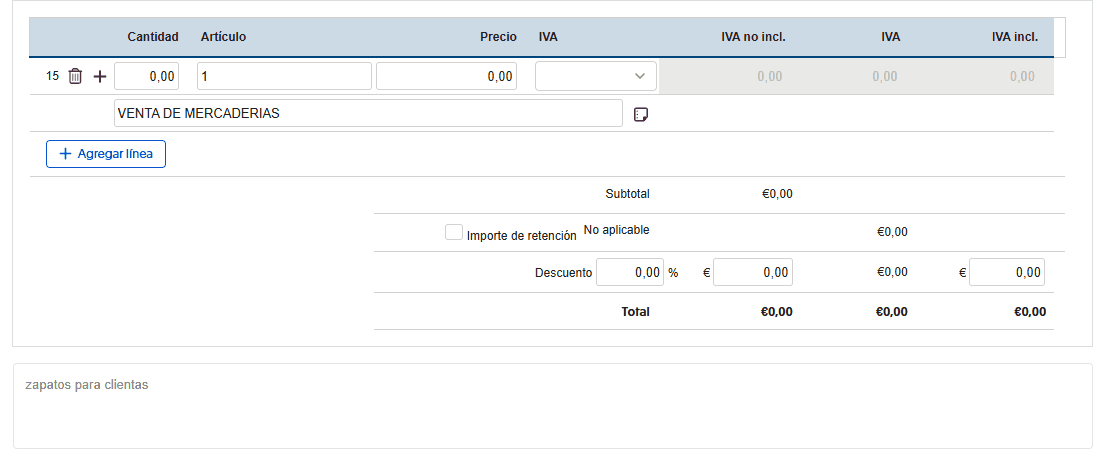Select the Artículo column header
Screen dimensions: 1097x456
[x=223, y=37]
